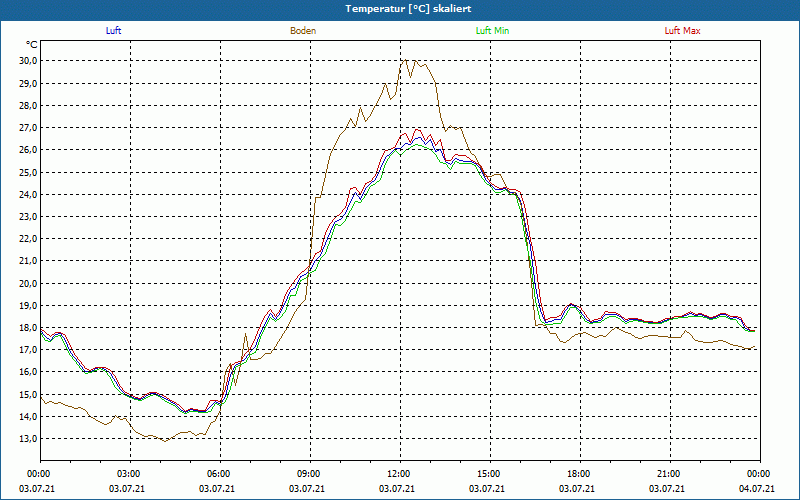
Task: Click the 23,0 y-axis value
Action: click(29, 216)
